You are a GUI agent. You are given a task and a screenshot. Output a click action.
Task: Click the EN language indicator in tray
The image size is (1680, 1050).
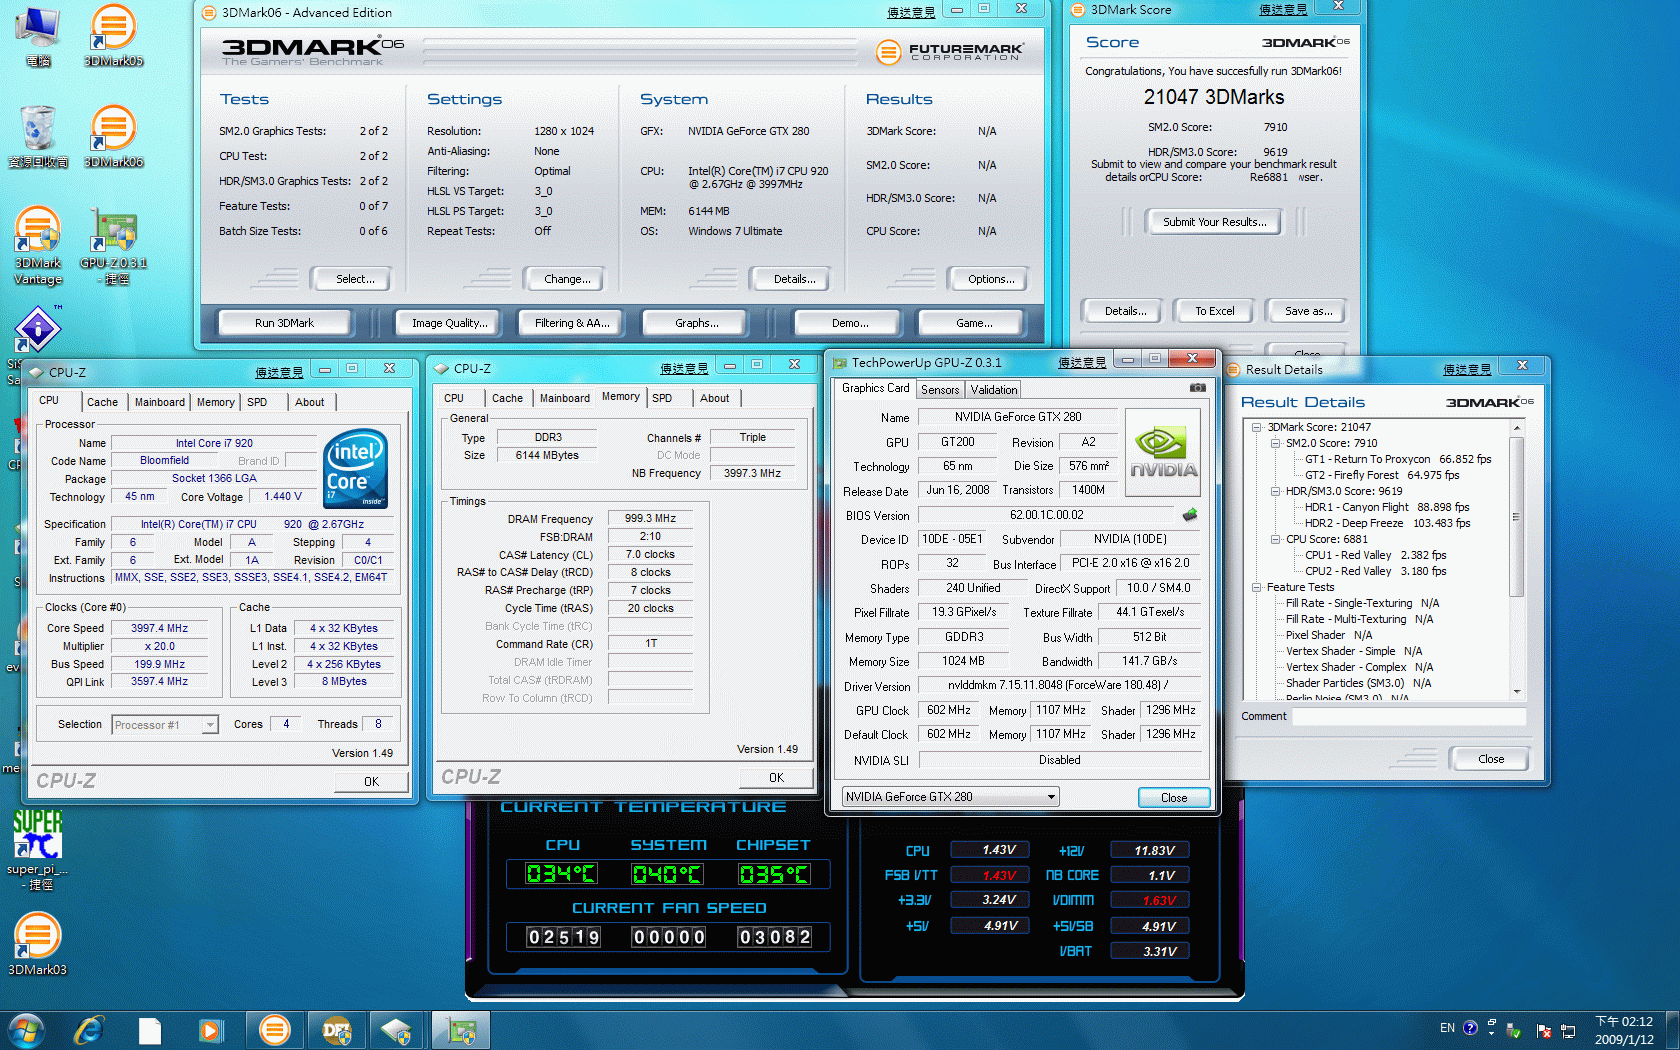coord(1447,1028)
